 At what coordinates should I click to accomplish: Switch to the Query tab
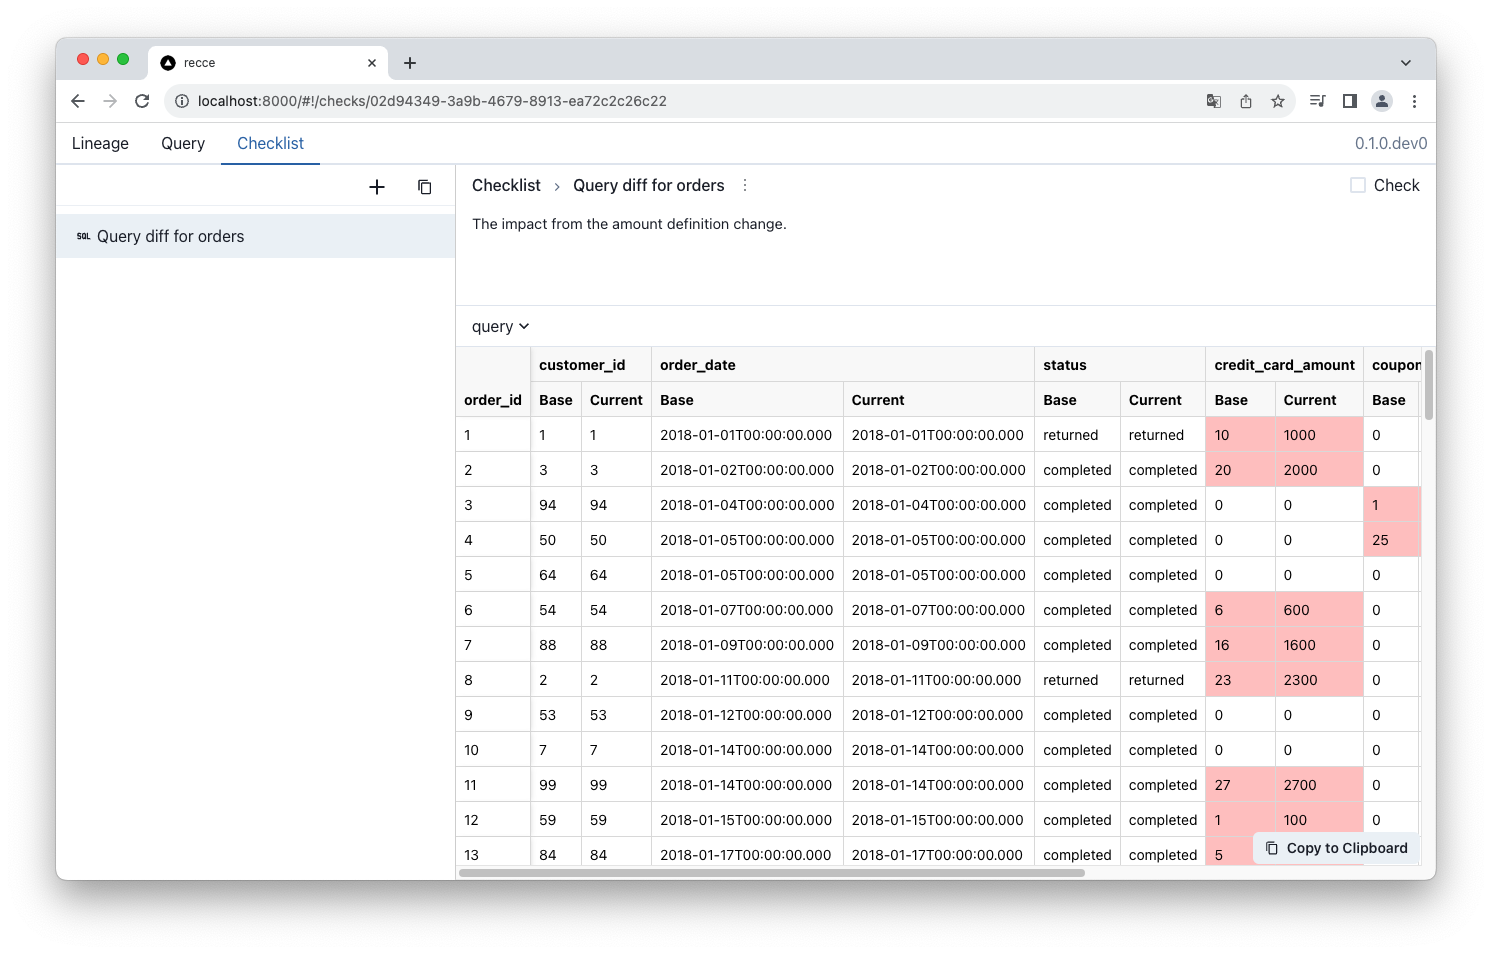point(183,143)
